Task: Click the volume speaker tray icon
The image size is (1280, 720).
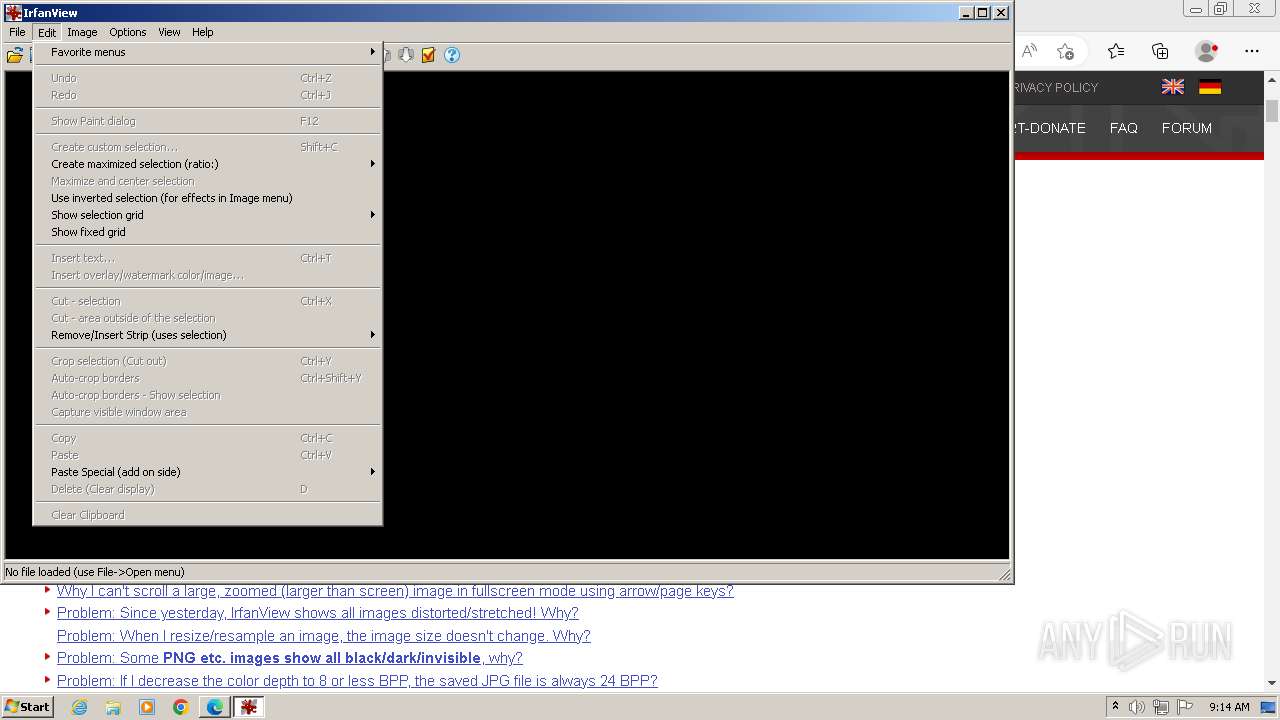Action: coord(1137,707)
